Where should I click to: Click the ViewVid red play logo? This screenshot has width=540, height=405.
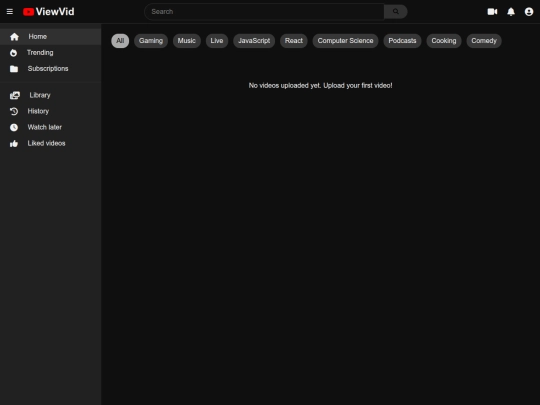click(x=28, y=12)
